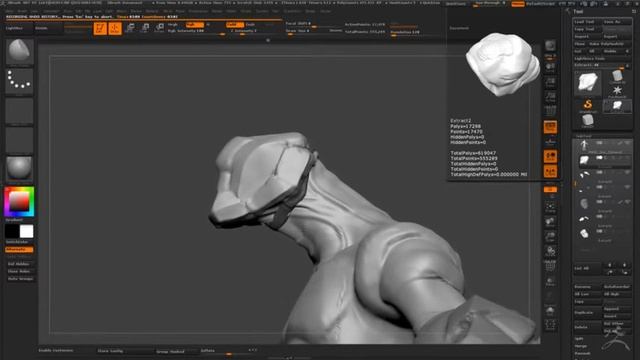Click the Append subtool button
Viewport: 640px width, 360px height.
click(x=617, y=309)
